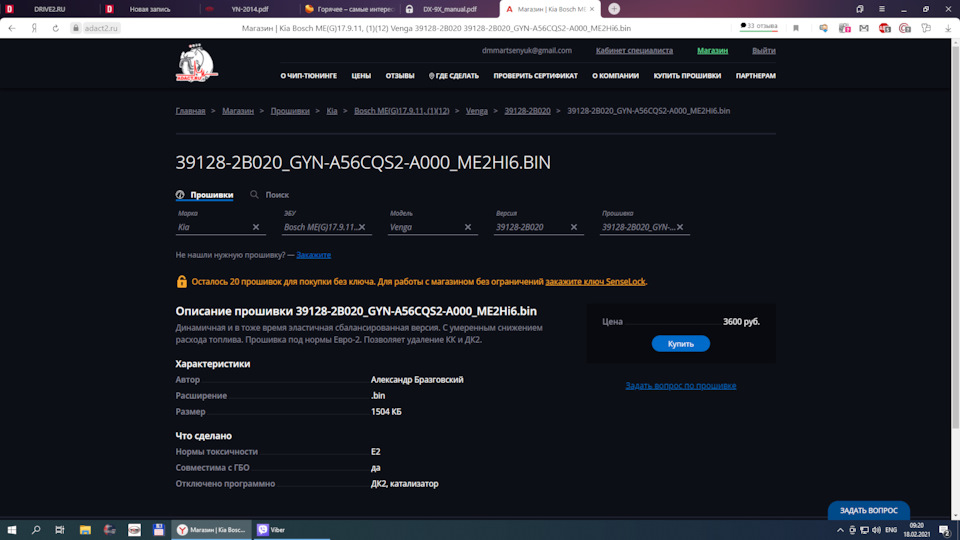Go back using the browser back arrow
This screenshot has height=540, width=960.
pos(12,28)
